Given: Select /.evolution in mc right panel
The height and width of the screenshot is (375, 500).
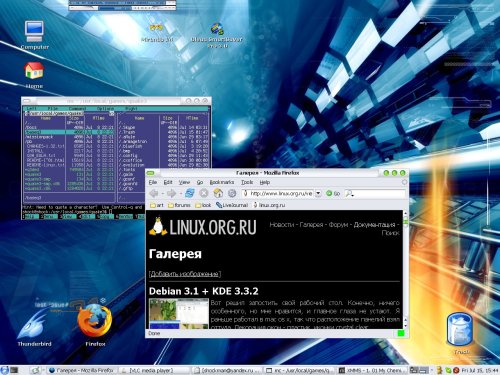Looking at the screenshot, I should pyautogui.click(x=163, y=165).
